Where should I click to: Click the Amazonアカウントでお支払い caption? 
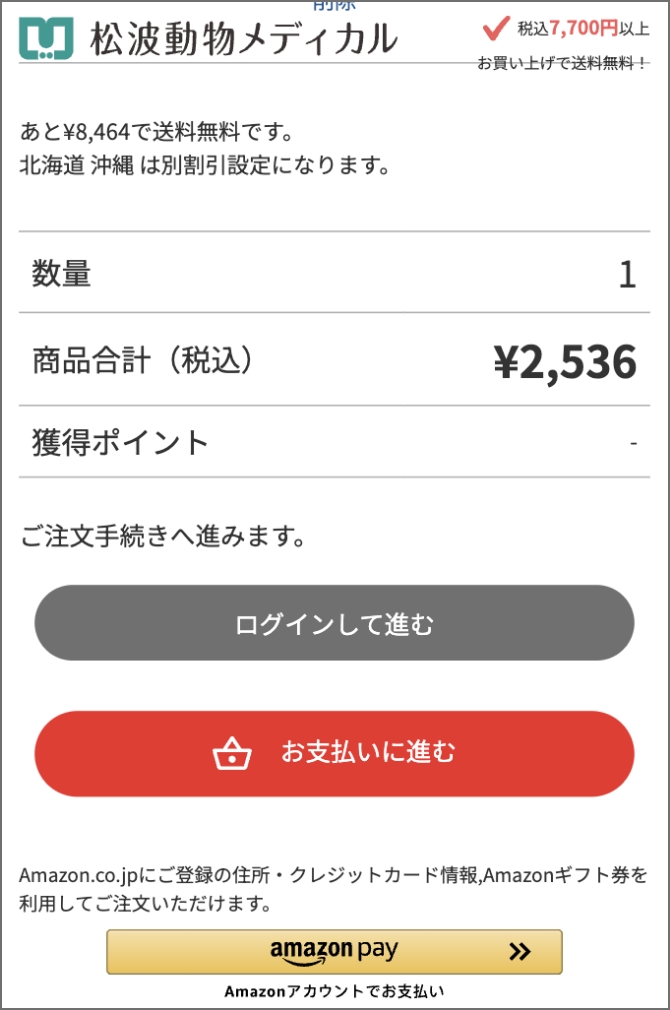click(x=334, y=991)
